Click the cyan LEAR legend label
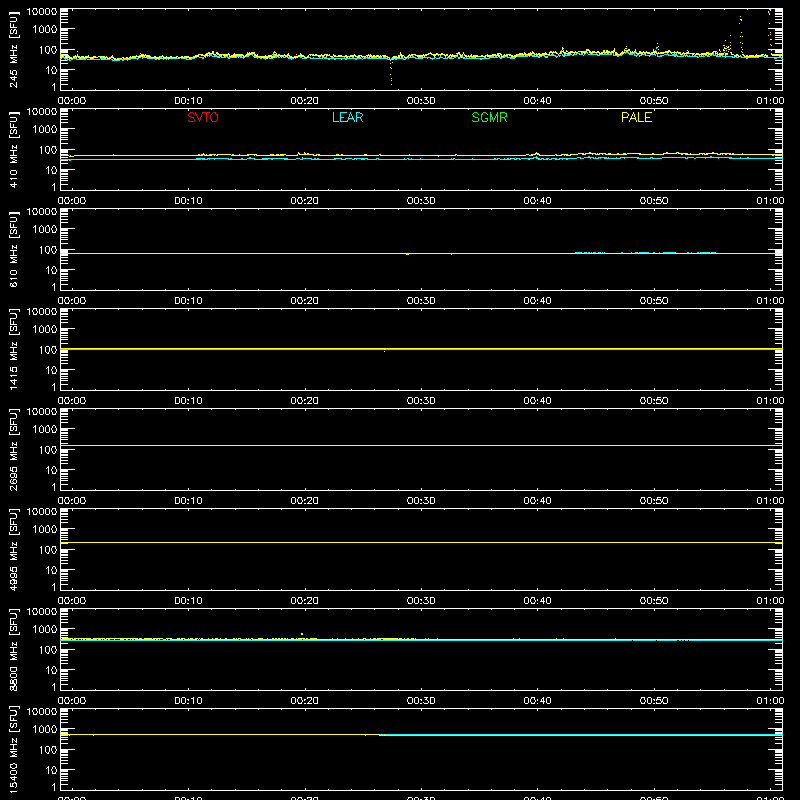This screenshot has width=800, height=800. point(347,117)
